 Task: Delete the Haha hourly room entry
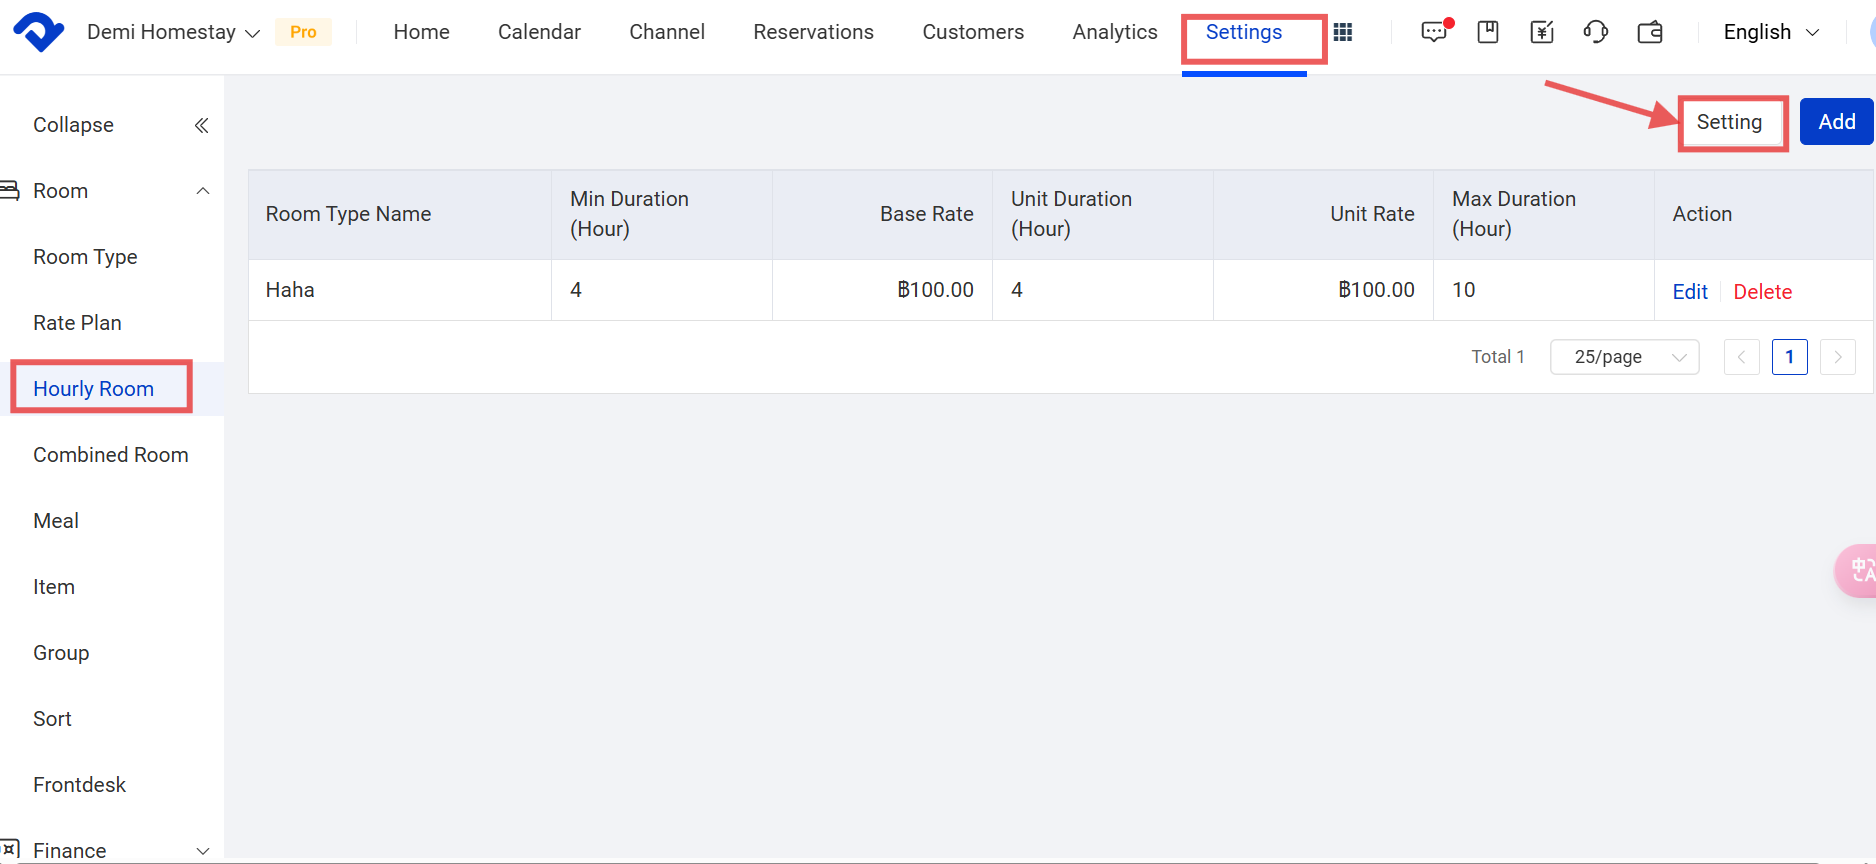point(1762,292)
